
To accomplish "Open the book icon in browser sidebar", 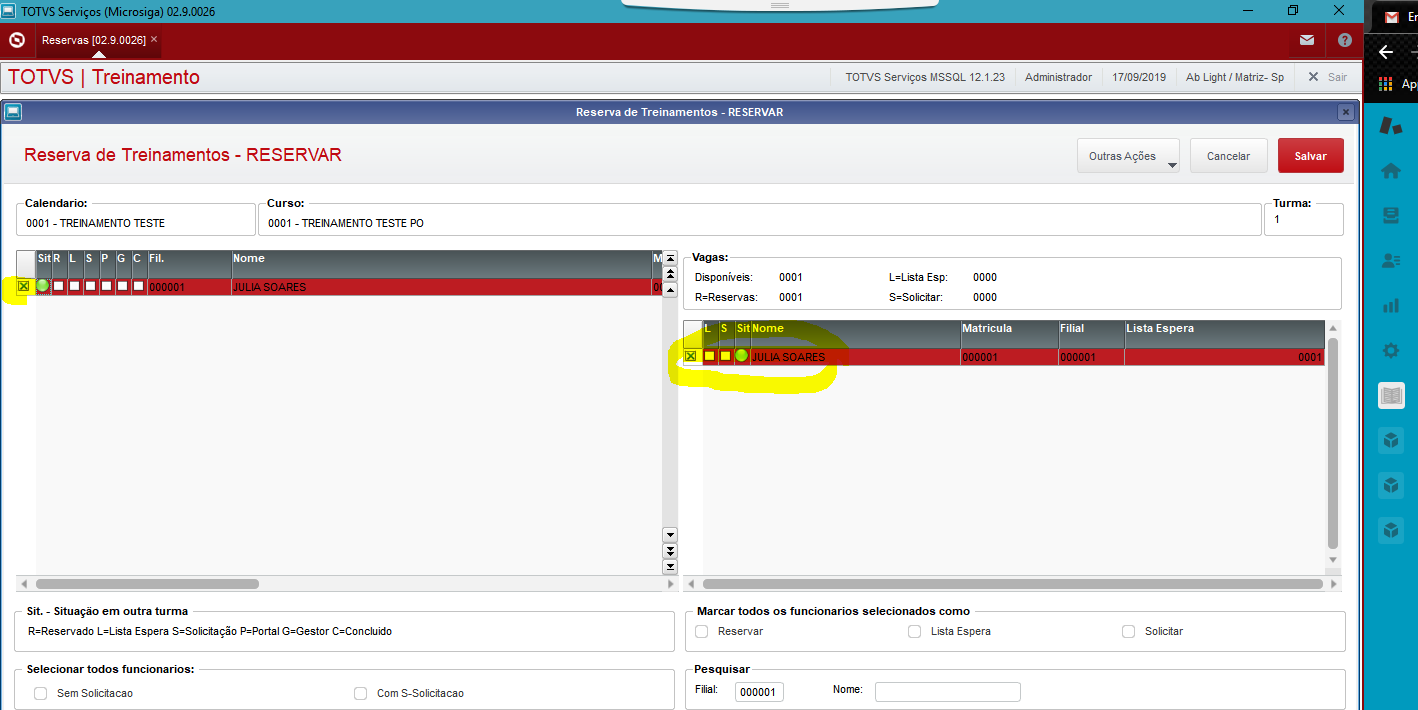I will (1391, 396).
